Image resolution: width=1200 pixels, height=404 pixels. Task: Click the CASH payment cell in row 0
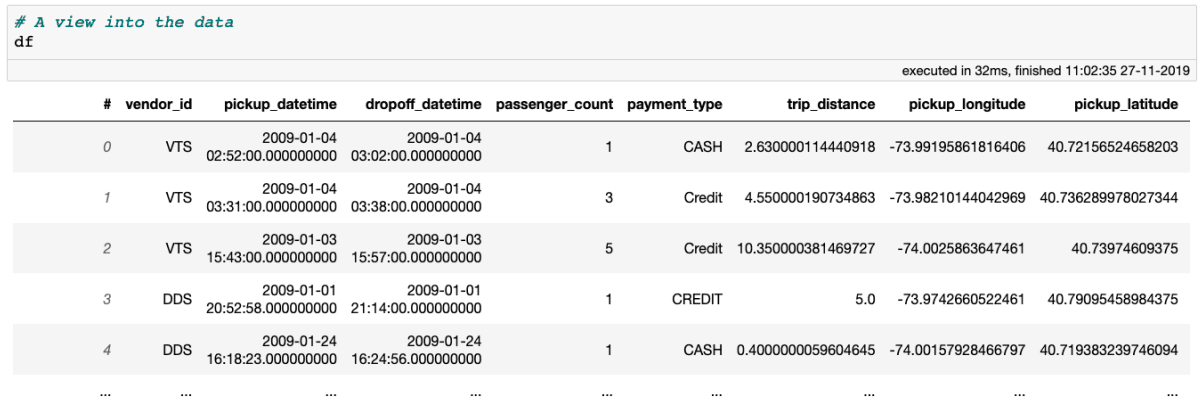tap(702, 147)
